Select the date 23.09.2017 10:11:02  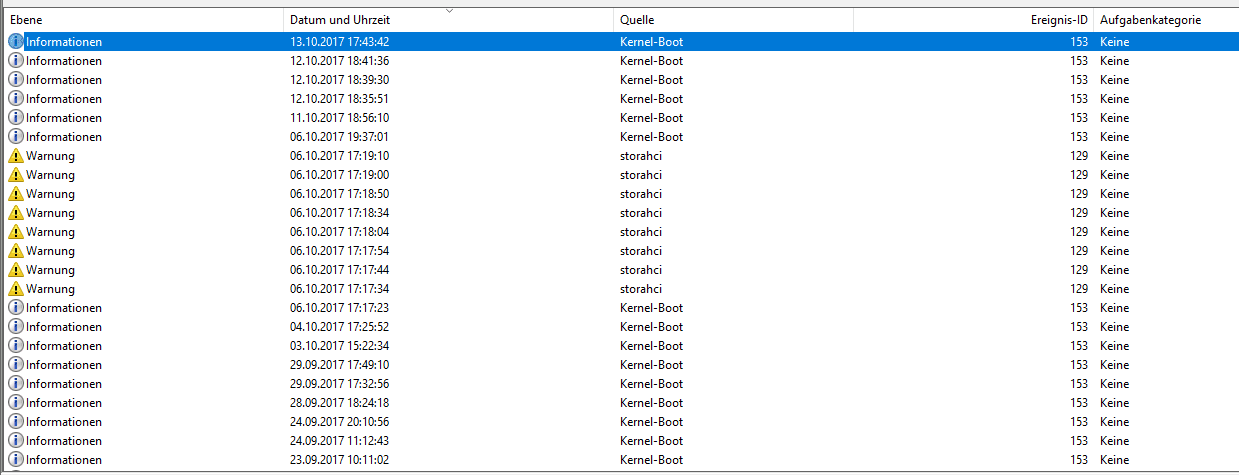point(339,460)
